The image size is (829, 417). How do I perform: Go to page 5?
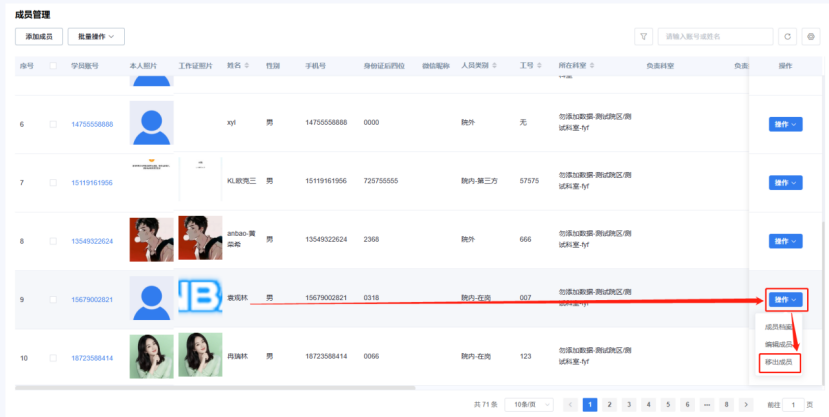pos(668,405)
